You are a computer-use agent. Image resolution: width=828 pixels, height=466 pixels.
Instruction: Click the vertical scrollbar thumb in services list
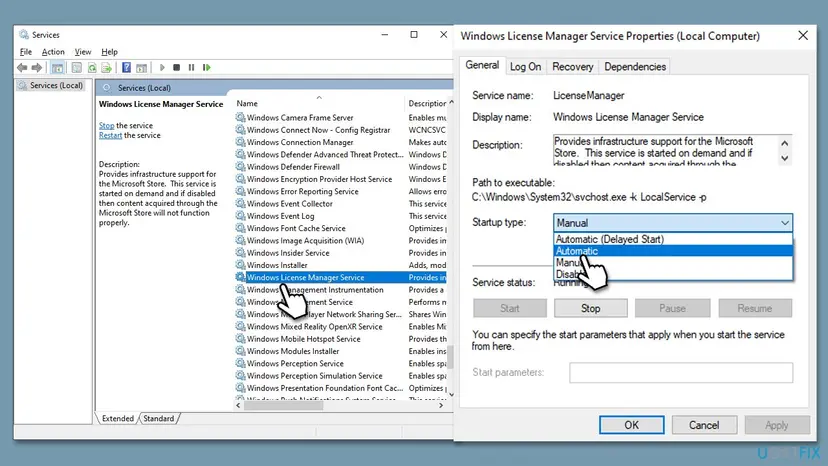(x=450, y=357)
